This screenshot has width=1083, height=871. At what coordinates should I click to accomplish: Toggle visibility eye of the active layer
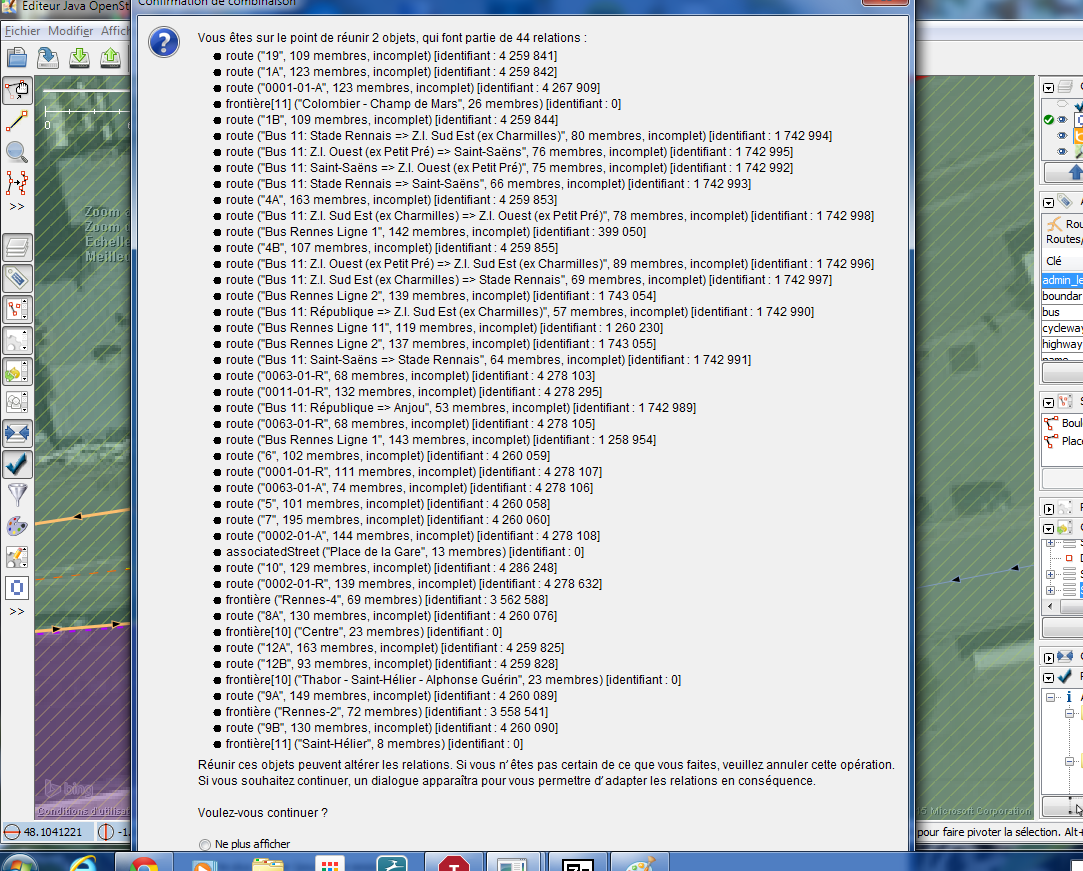pyautogui.click(x=1062, y=120)
